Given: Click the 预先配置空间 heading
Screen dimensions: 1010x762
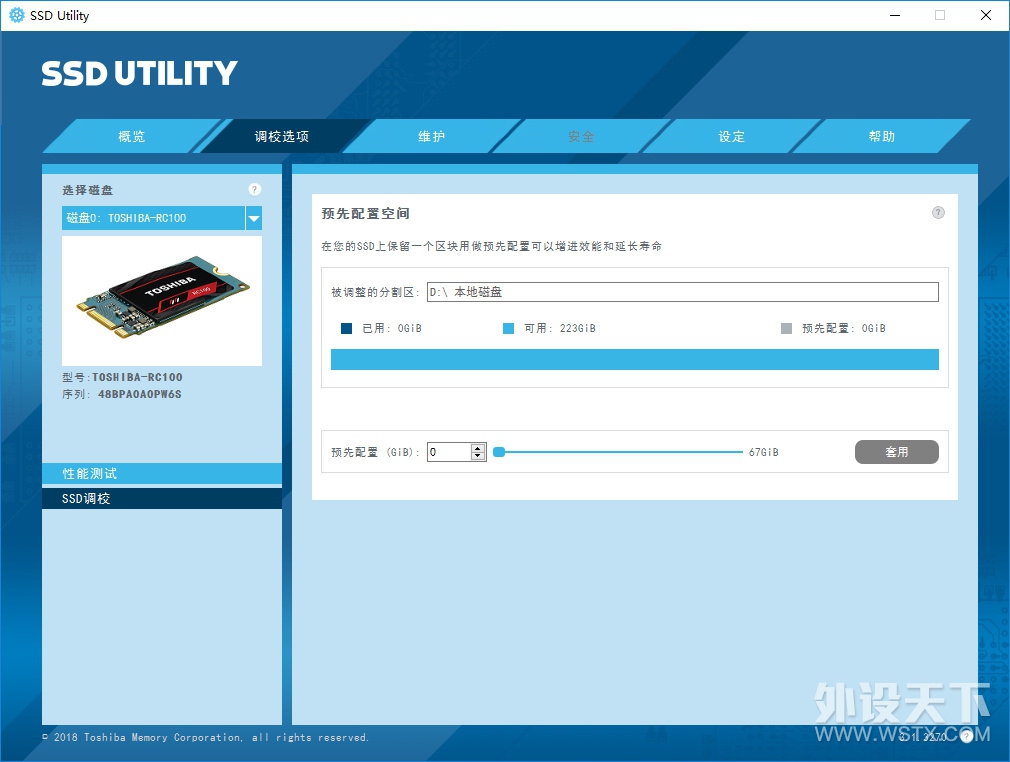Looking at the screenshot, I should click(x=365, y=213).
